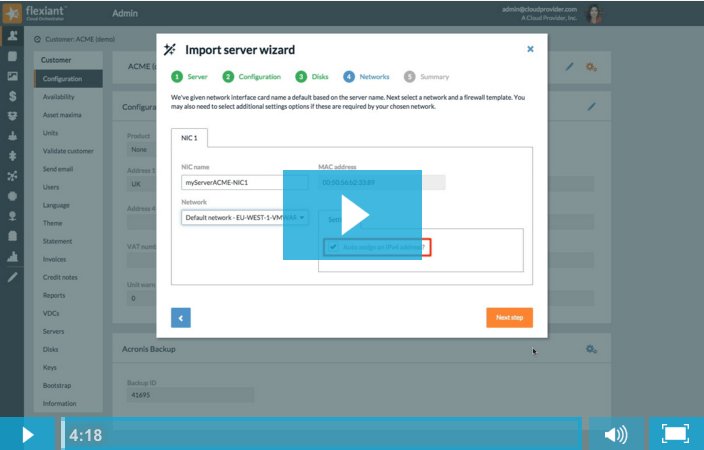The height and width of the screenshot is (450, 704).
Task: Go to wizard step 1 Server
Action: point(189,77)
